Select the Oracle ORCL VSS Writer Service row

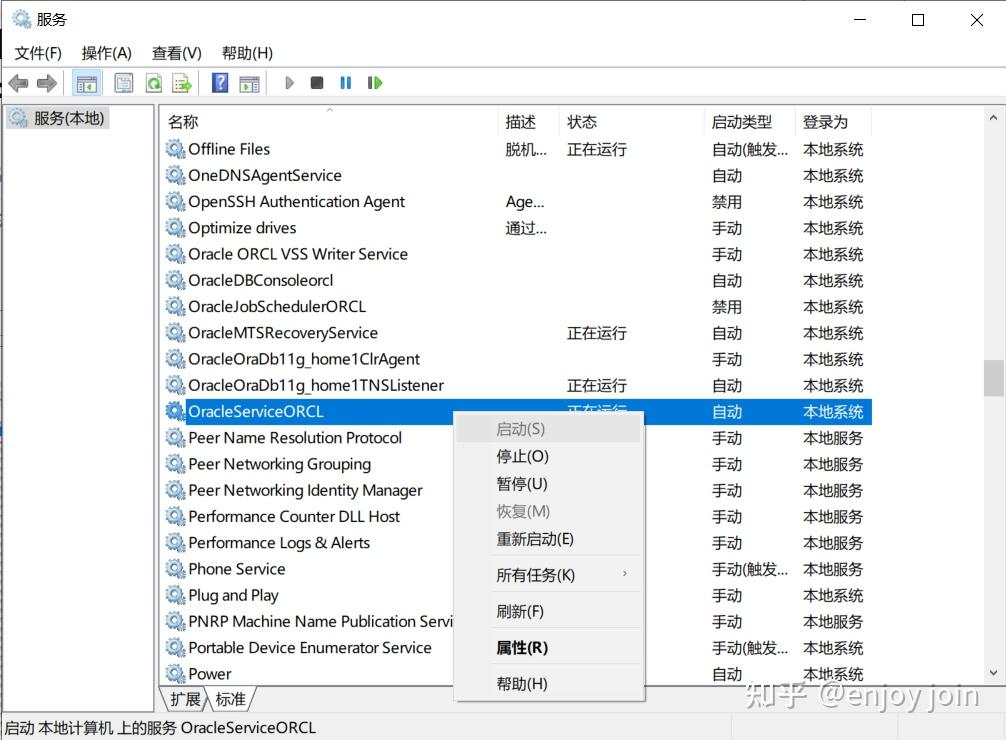[x=516, y=254]
